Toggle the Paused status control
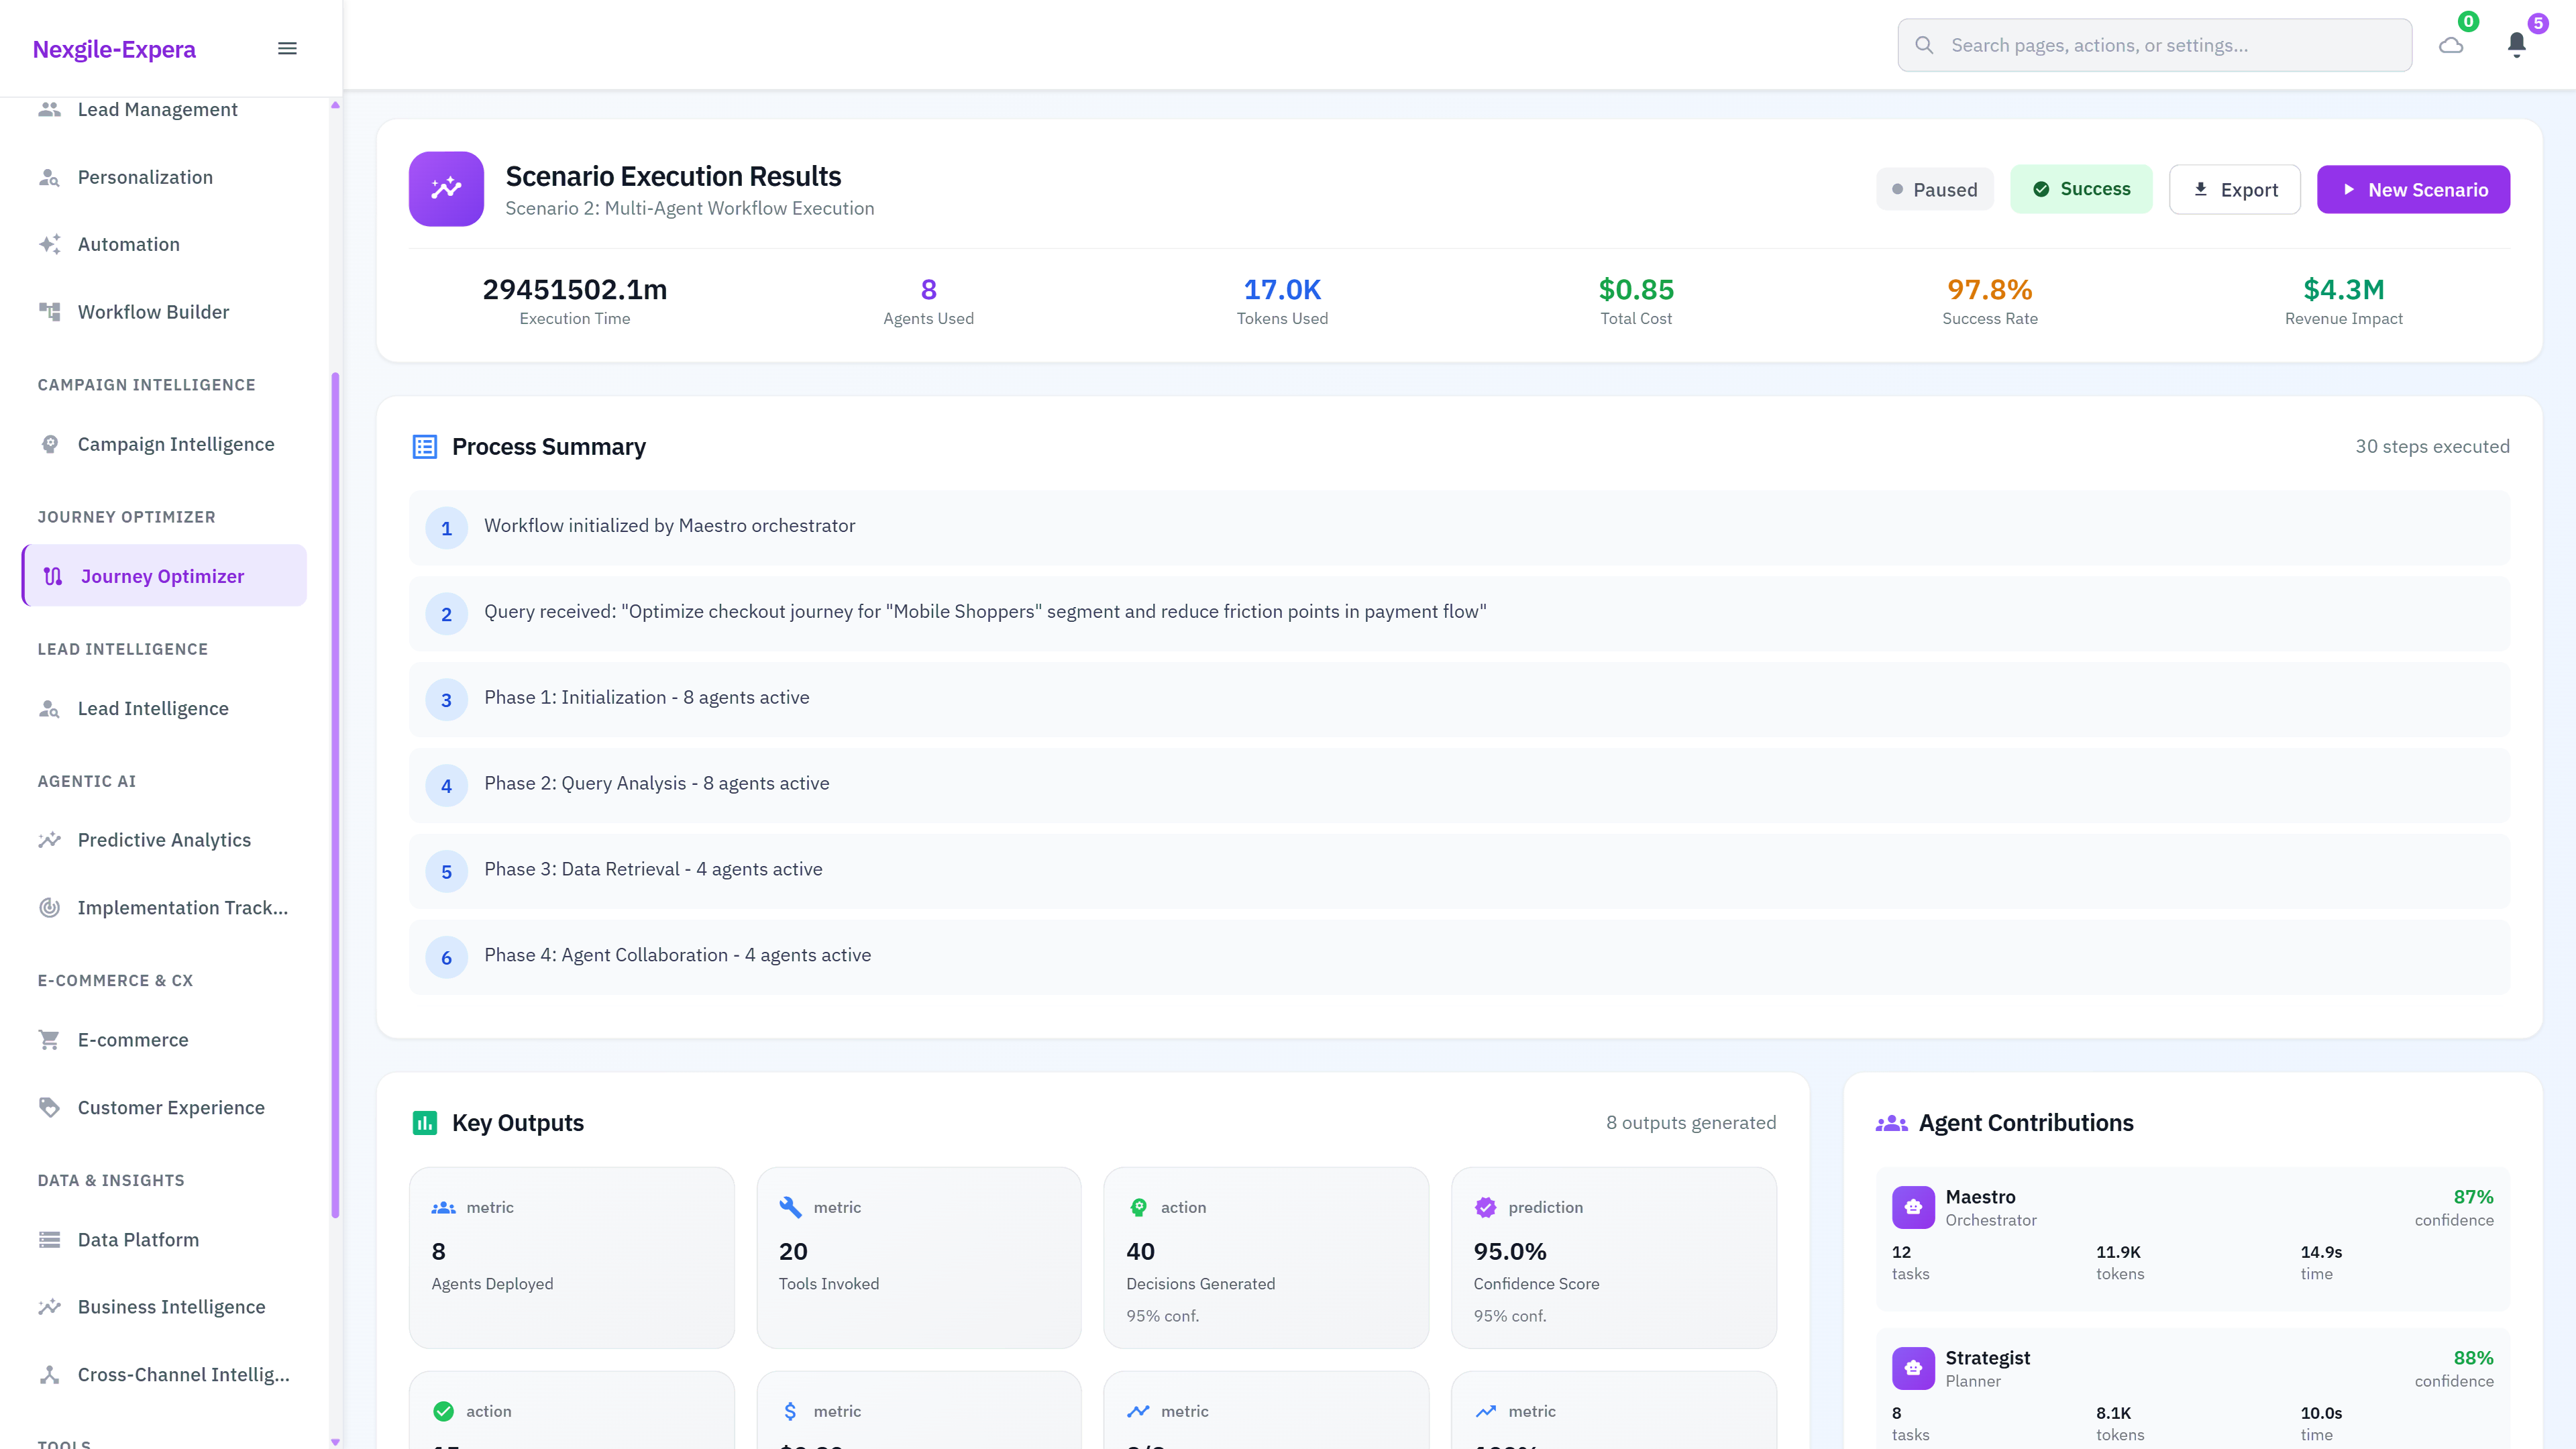2576x1449 pixels. coord(1935,189)
